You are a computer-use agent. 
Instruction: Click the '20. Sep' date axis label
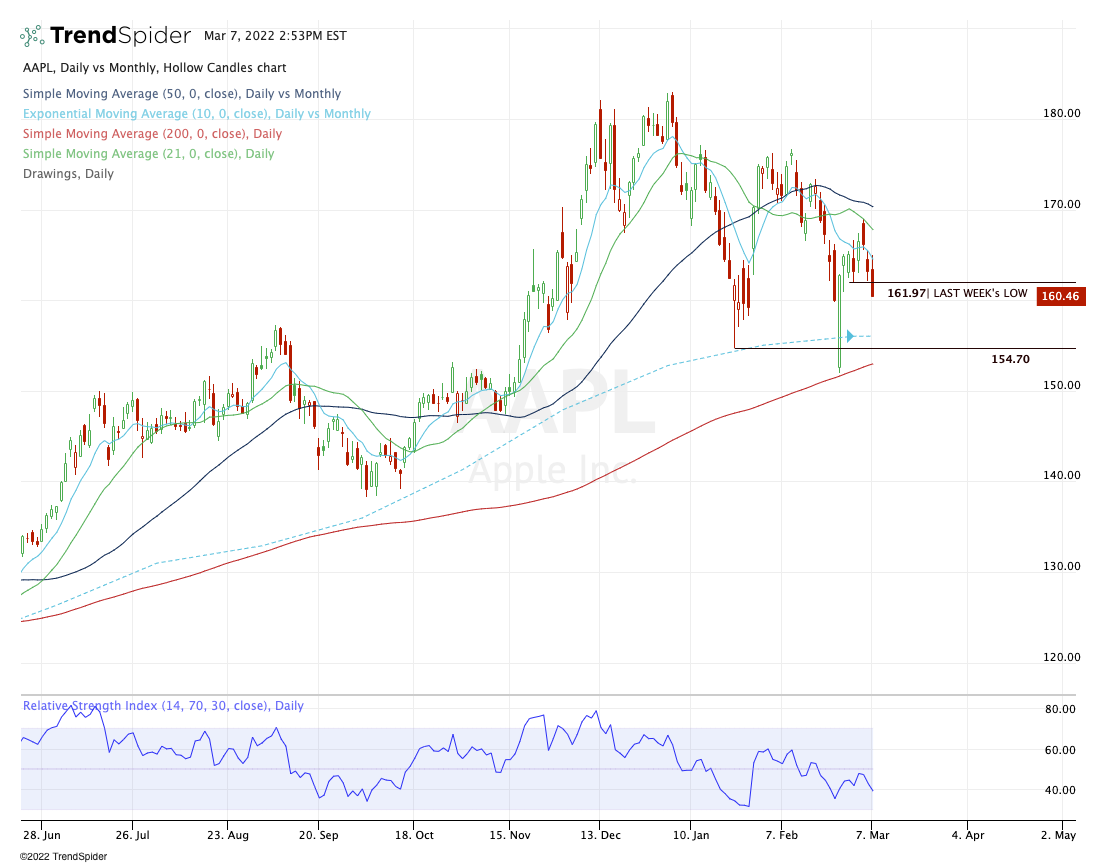point(319,835)
